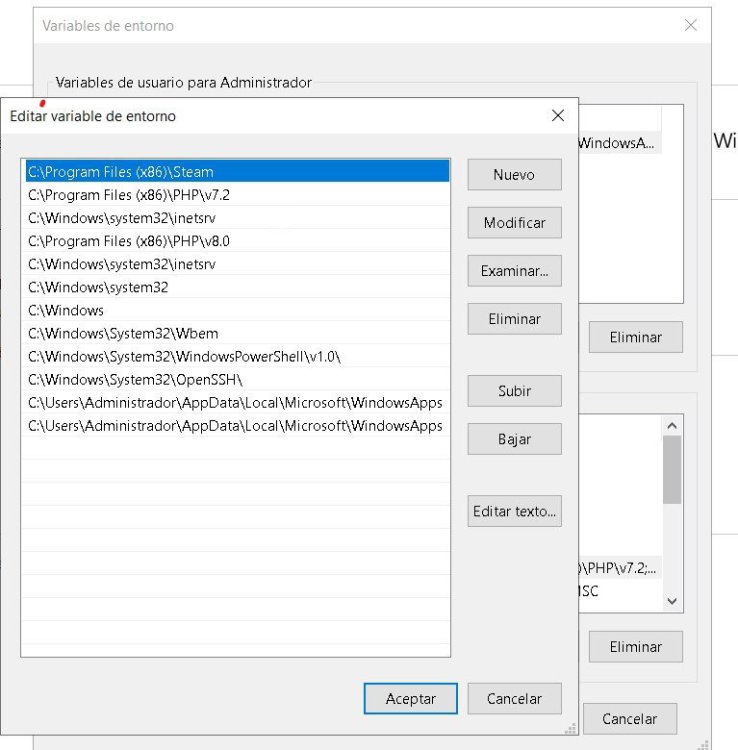
Task: Move the entry up with Subir
Action: pyautogui.click(x=514, y=391)
